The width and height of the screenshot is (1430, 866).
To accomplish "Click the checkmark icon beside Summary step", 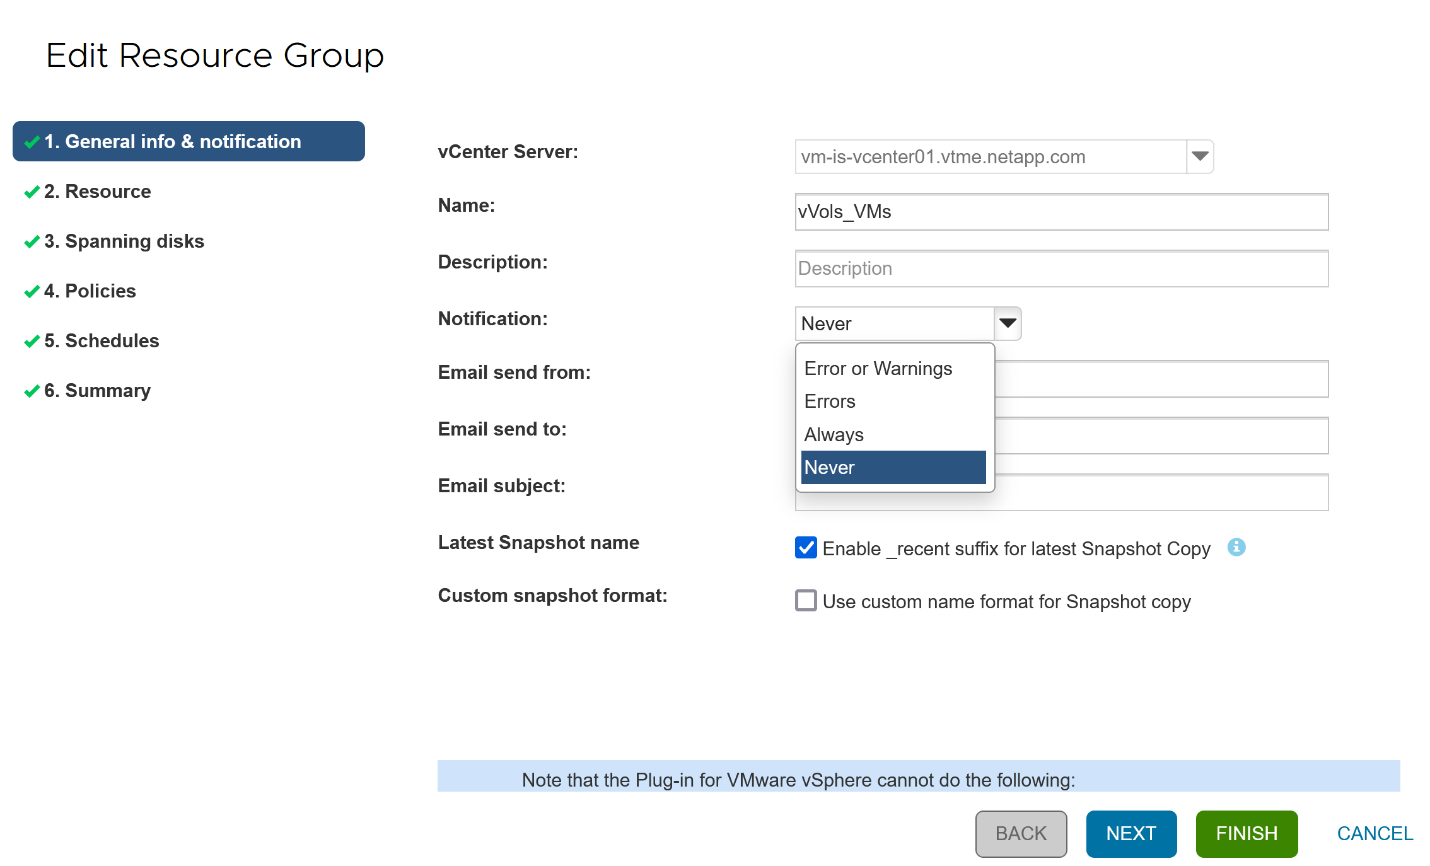I will (32, 391).
